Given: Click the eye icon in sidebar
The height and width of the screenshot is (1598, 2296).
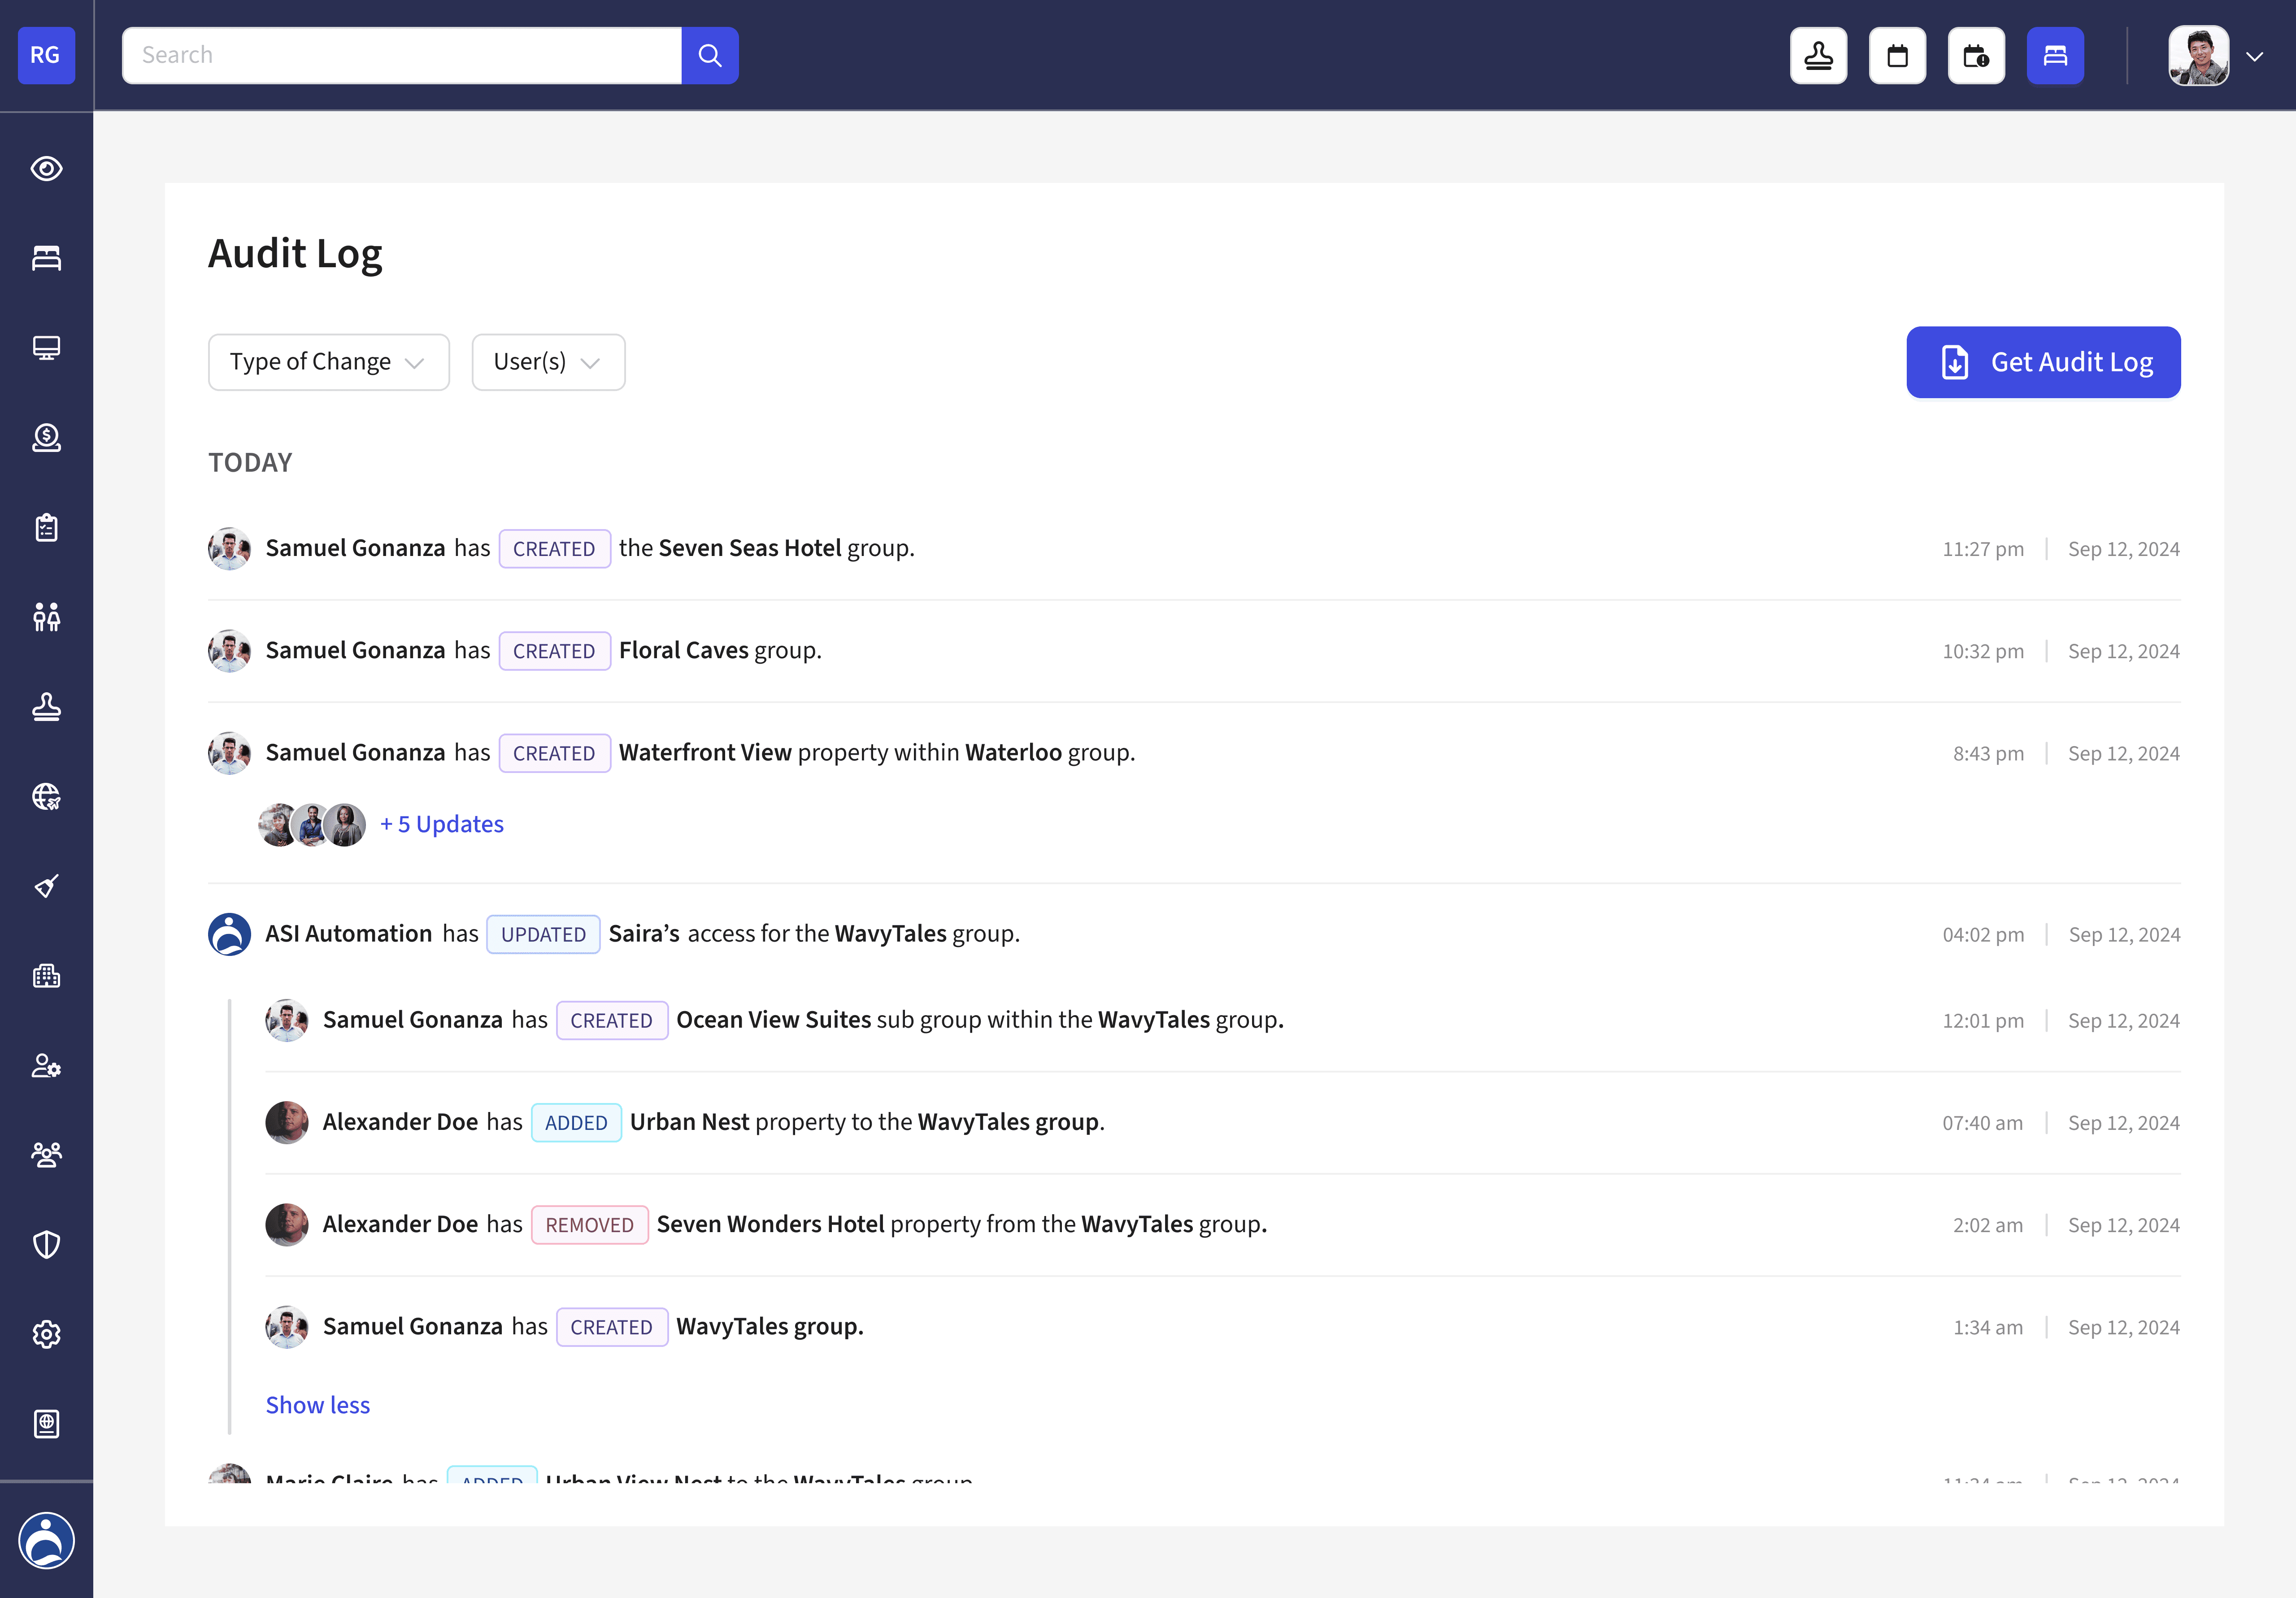Looking at the screenshot, I should [46, 169].
